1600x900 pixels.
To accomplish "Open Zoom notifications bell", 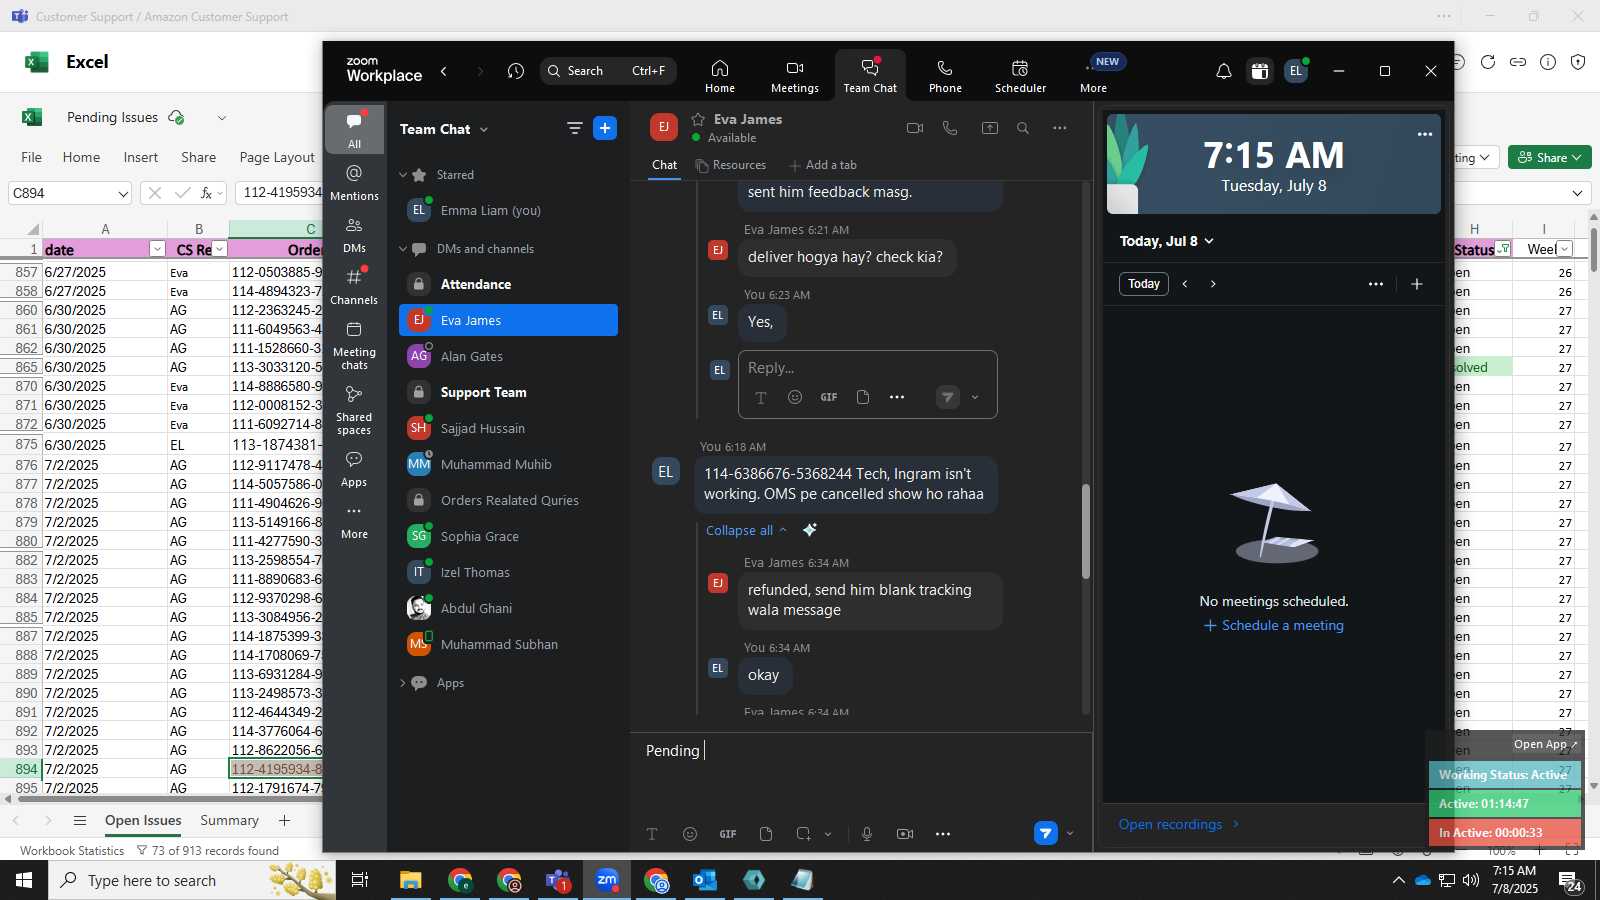I will tap(1223, 71).
